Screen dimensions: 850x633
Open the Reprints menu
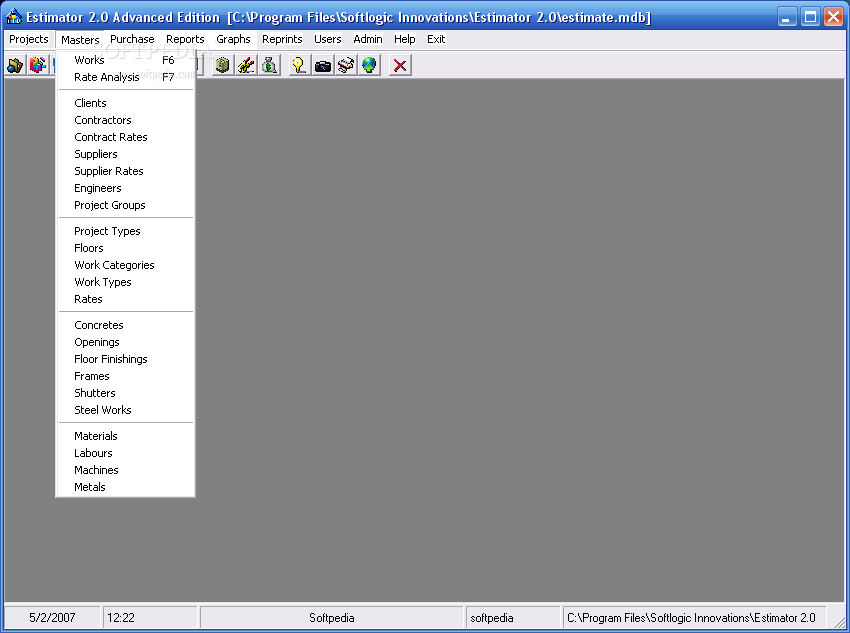pyautogui.click(x=282, y=39)
